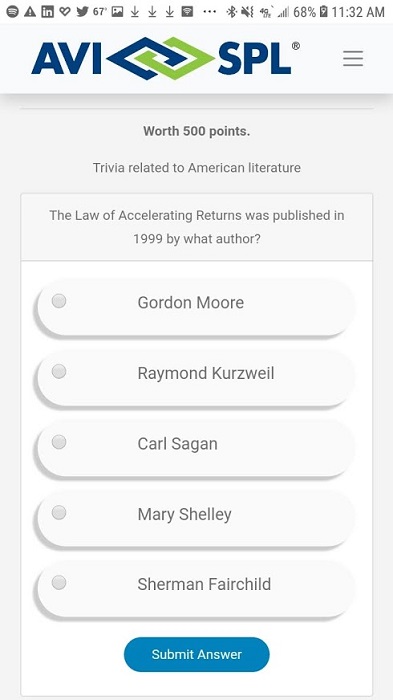Image resolution: width=393 pixels, height=700 pixels.
Task: Tap the 11:32 AM clock
Action: (358, 12)
